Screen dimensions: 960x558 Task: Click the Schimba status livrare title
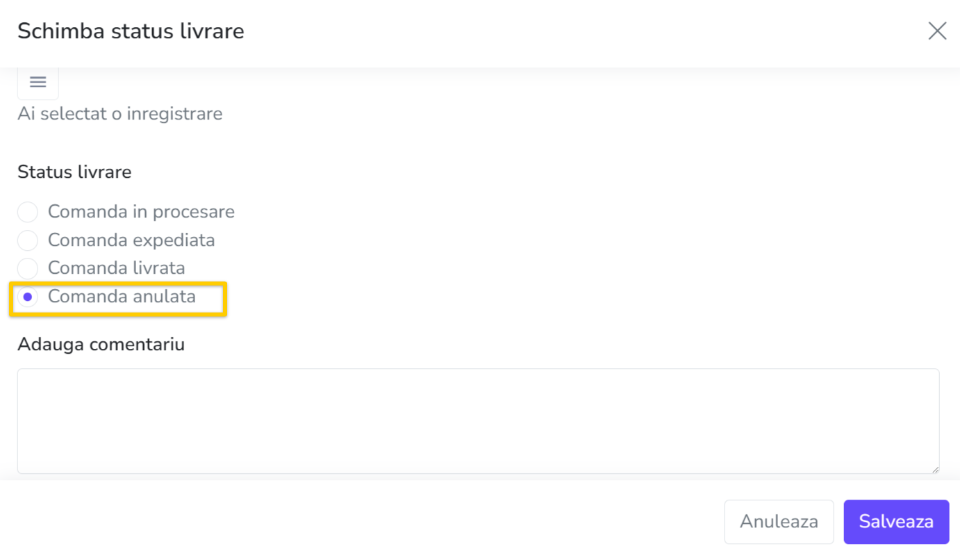tap(130, 31)
